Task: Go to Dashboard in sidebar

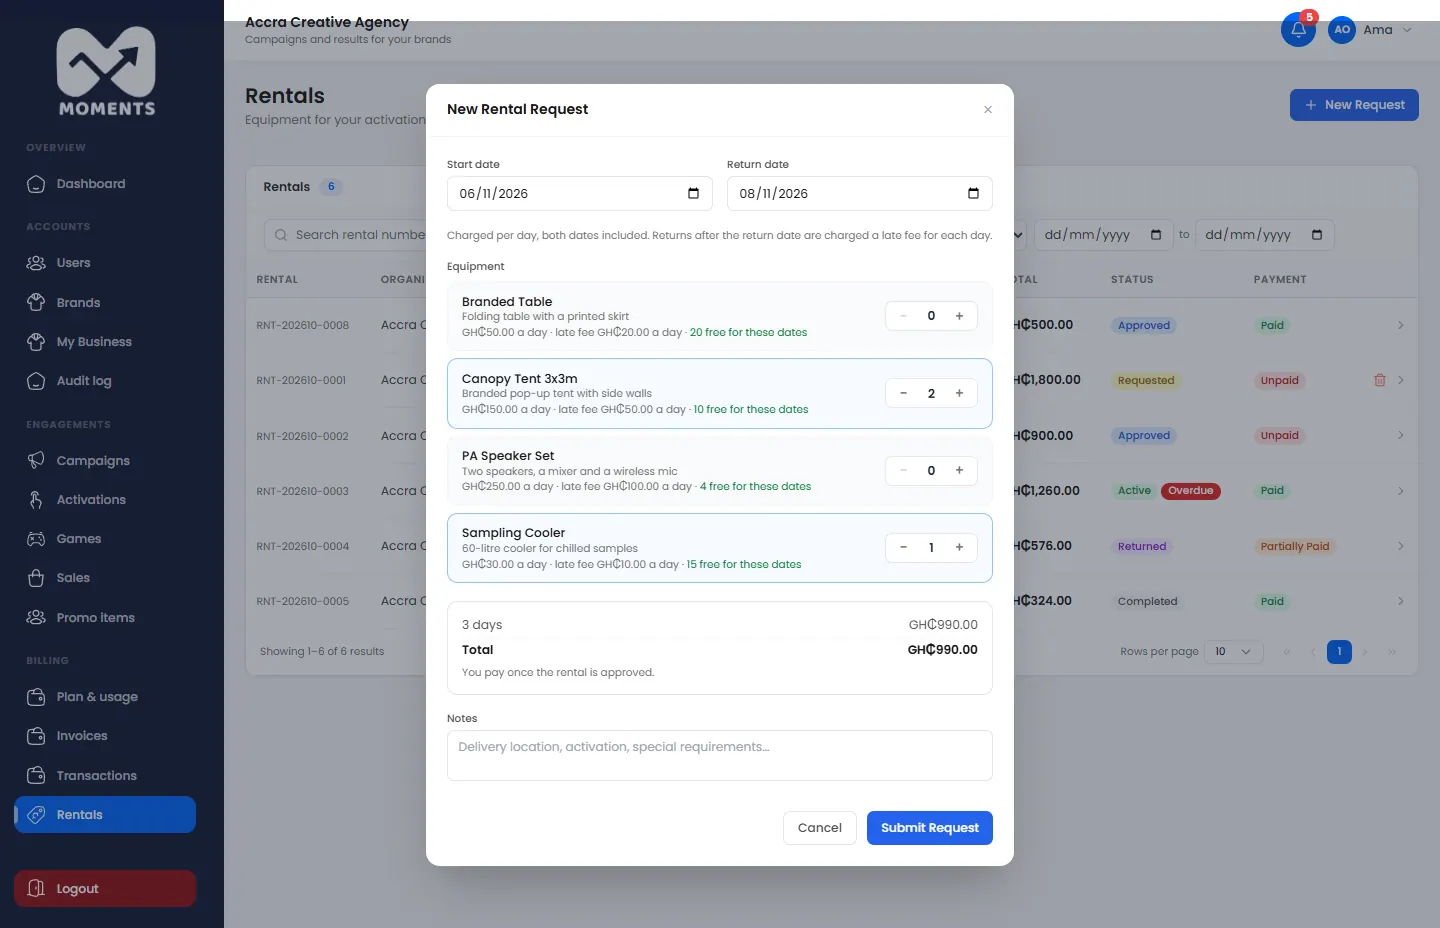Action: (x=105, y=184)
